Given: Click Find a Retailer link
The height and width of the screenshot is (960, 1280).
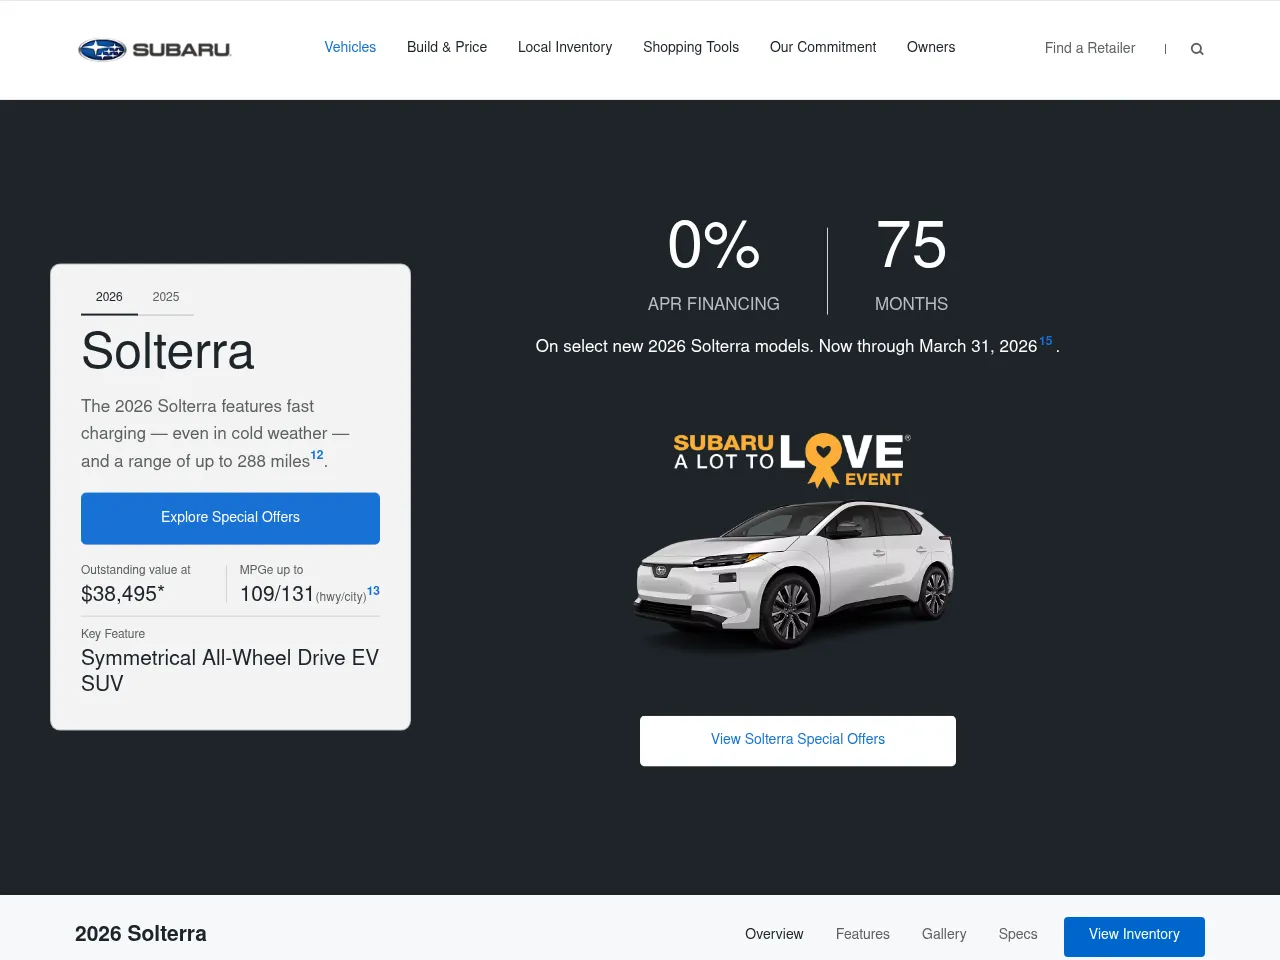Looking at the screenshot, I should pyautogui.click(x=1090, y=48).
